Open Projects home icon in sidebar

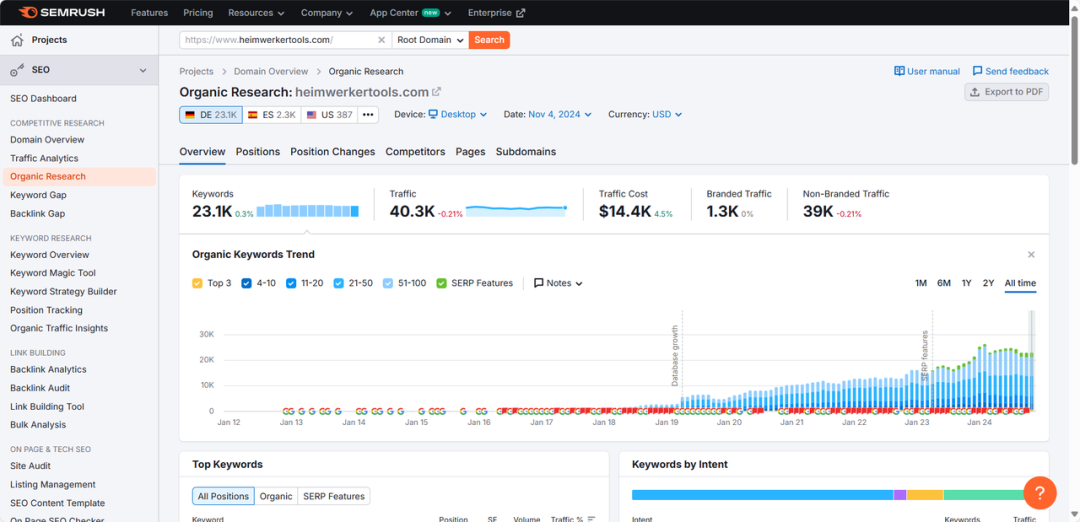tap(17, 40)
